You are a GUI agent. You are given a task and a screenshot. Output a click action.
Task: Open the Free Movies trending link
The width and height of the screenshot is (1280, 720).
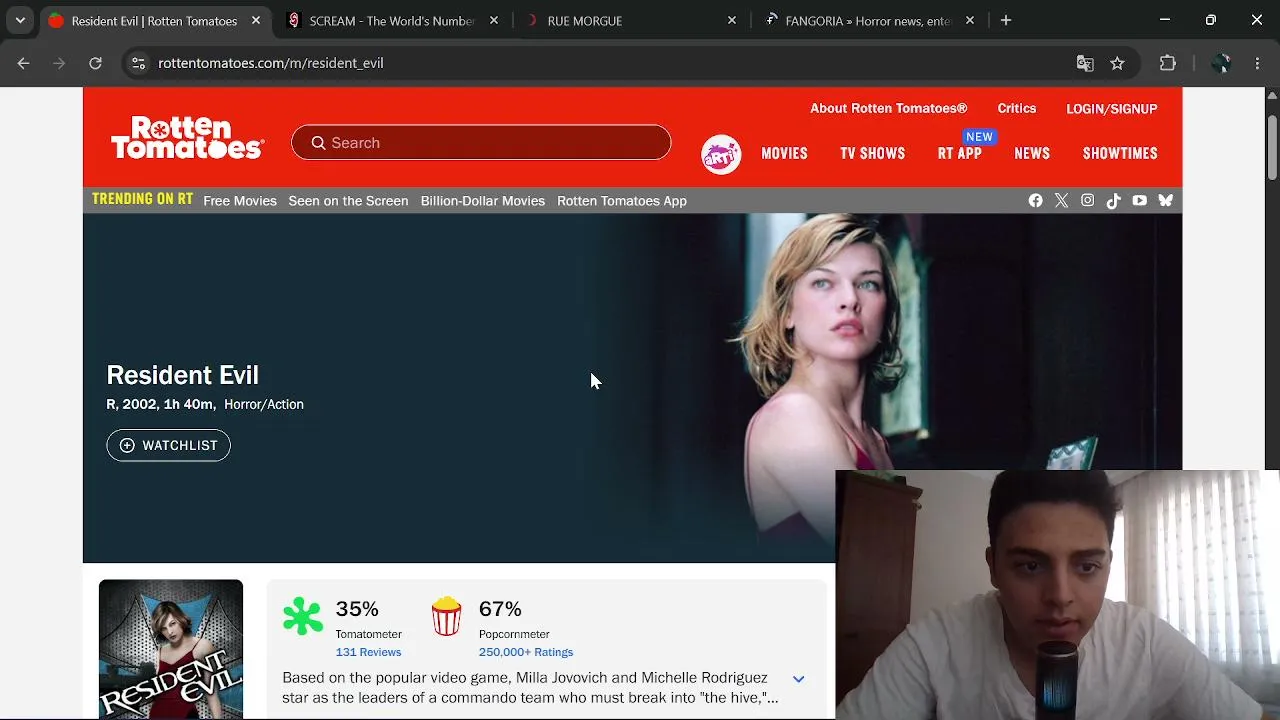(x=240, y=201)
